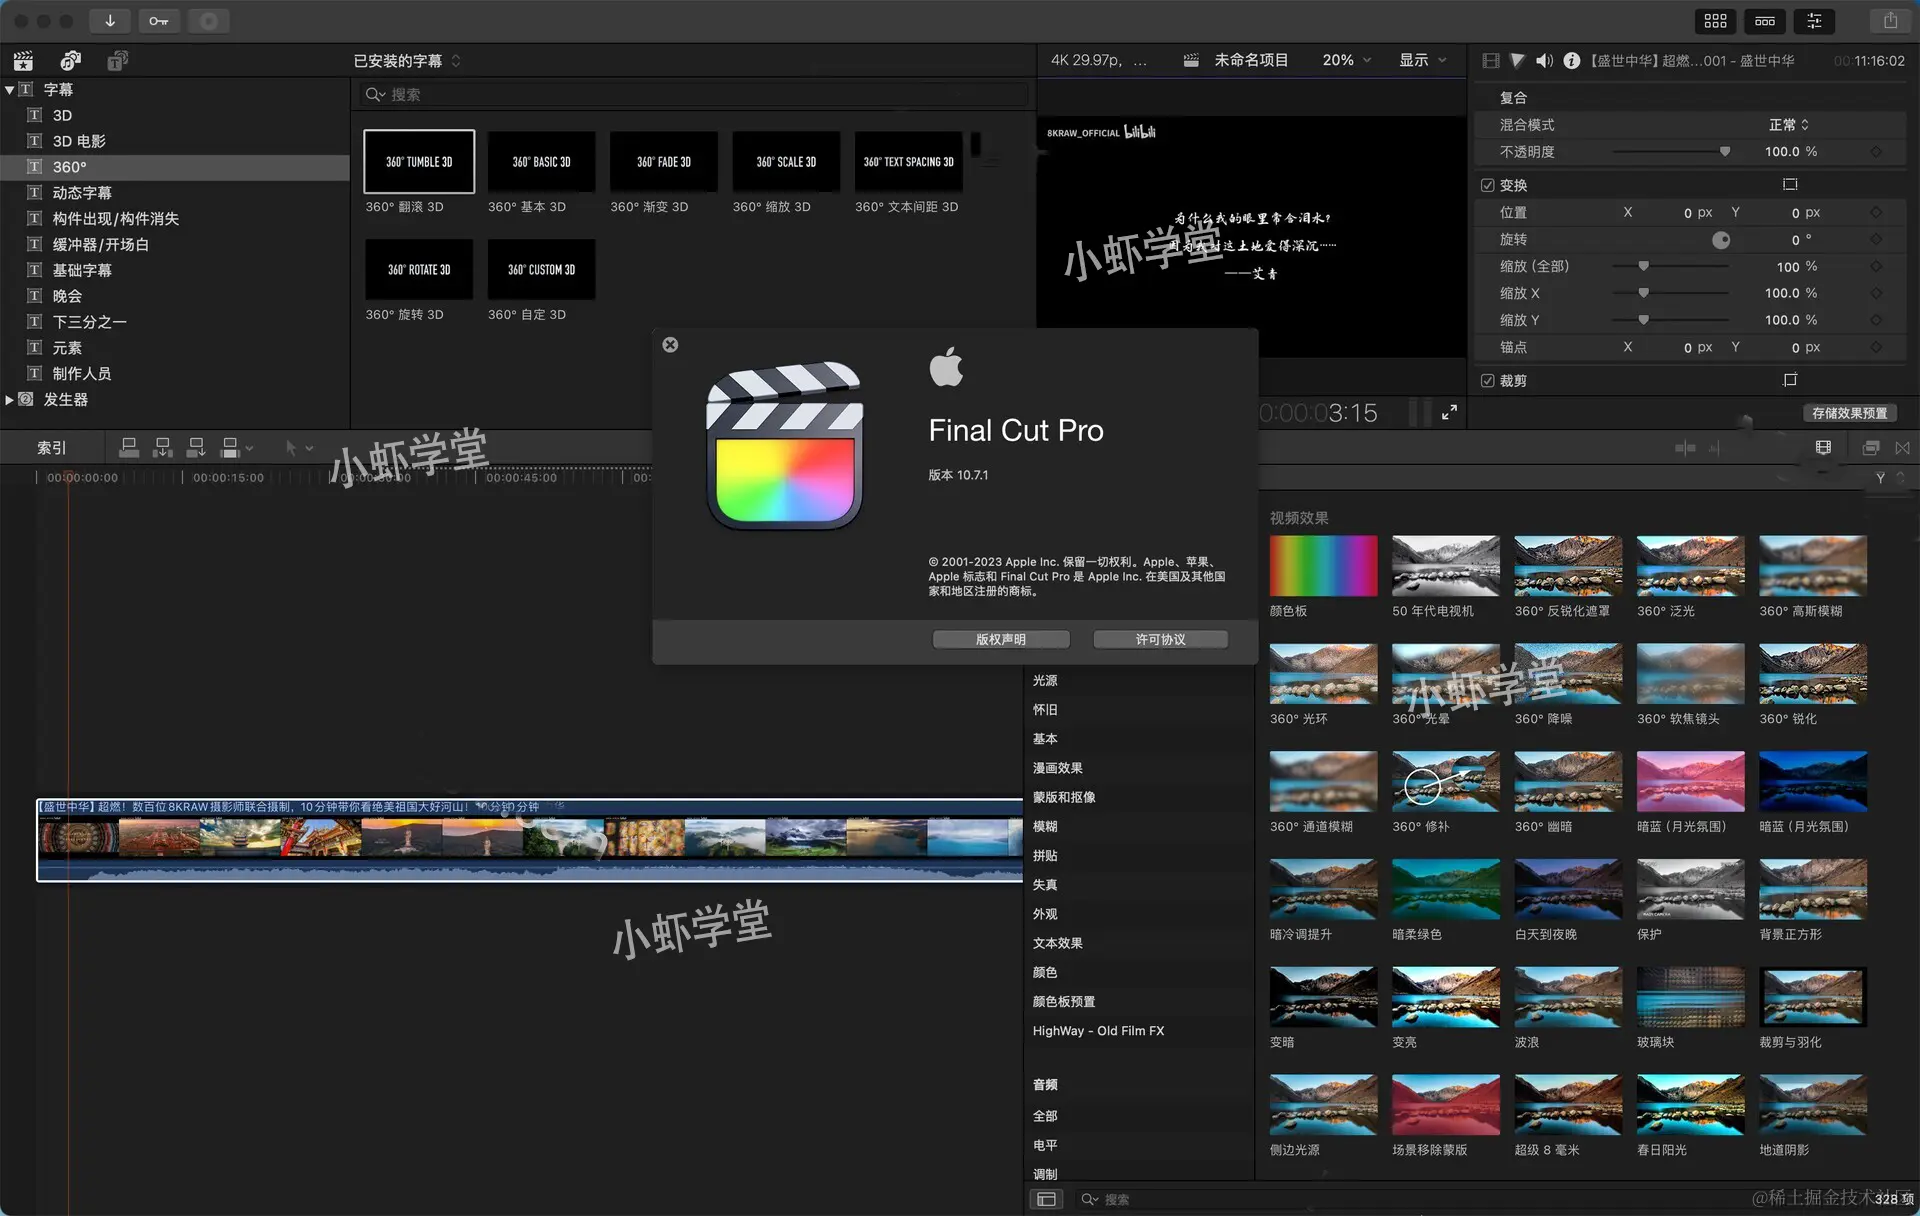Click the 存储效果预置 save preset button
The image size is (1920, 1216).
[1849, 413]
